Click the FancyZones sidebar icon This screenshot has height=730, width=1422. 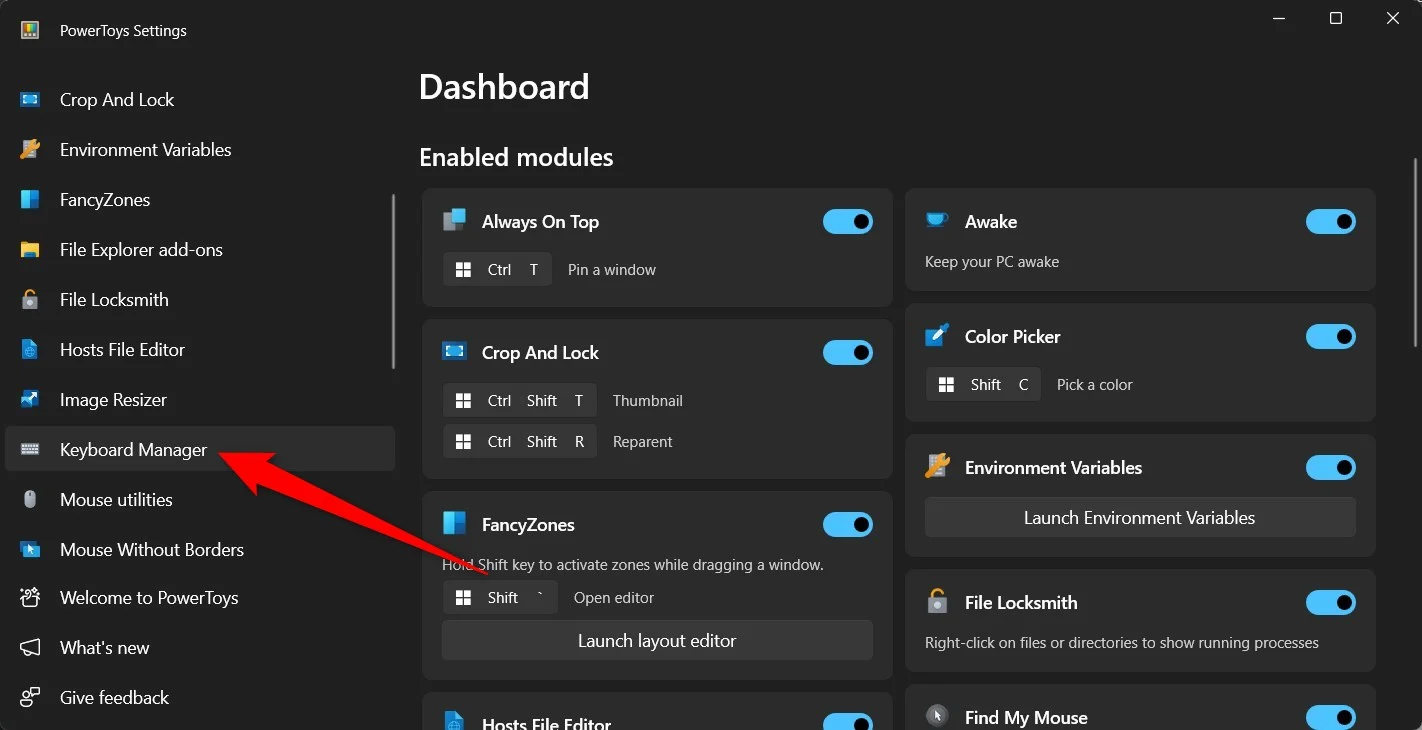point(30,200)
